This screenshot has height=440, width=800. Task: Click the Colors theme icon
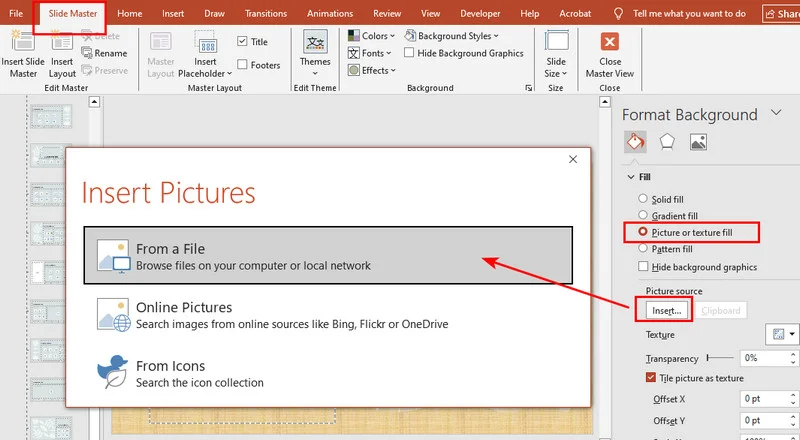click(x=354, y=36)
